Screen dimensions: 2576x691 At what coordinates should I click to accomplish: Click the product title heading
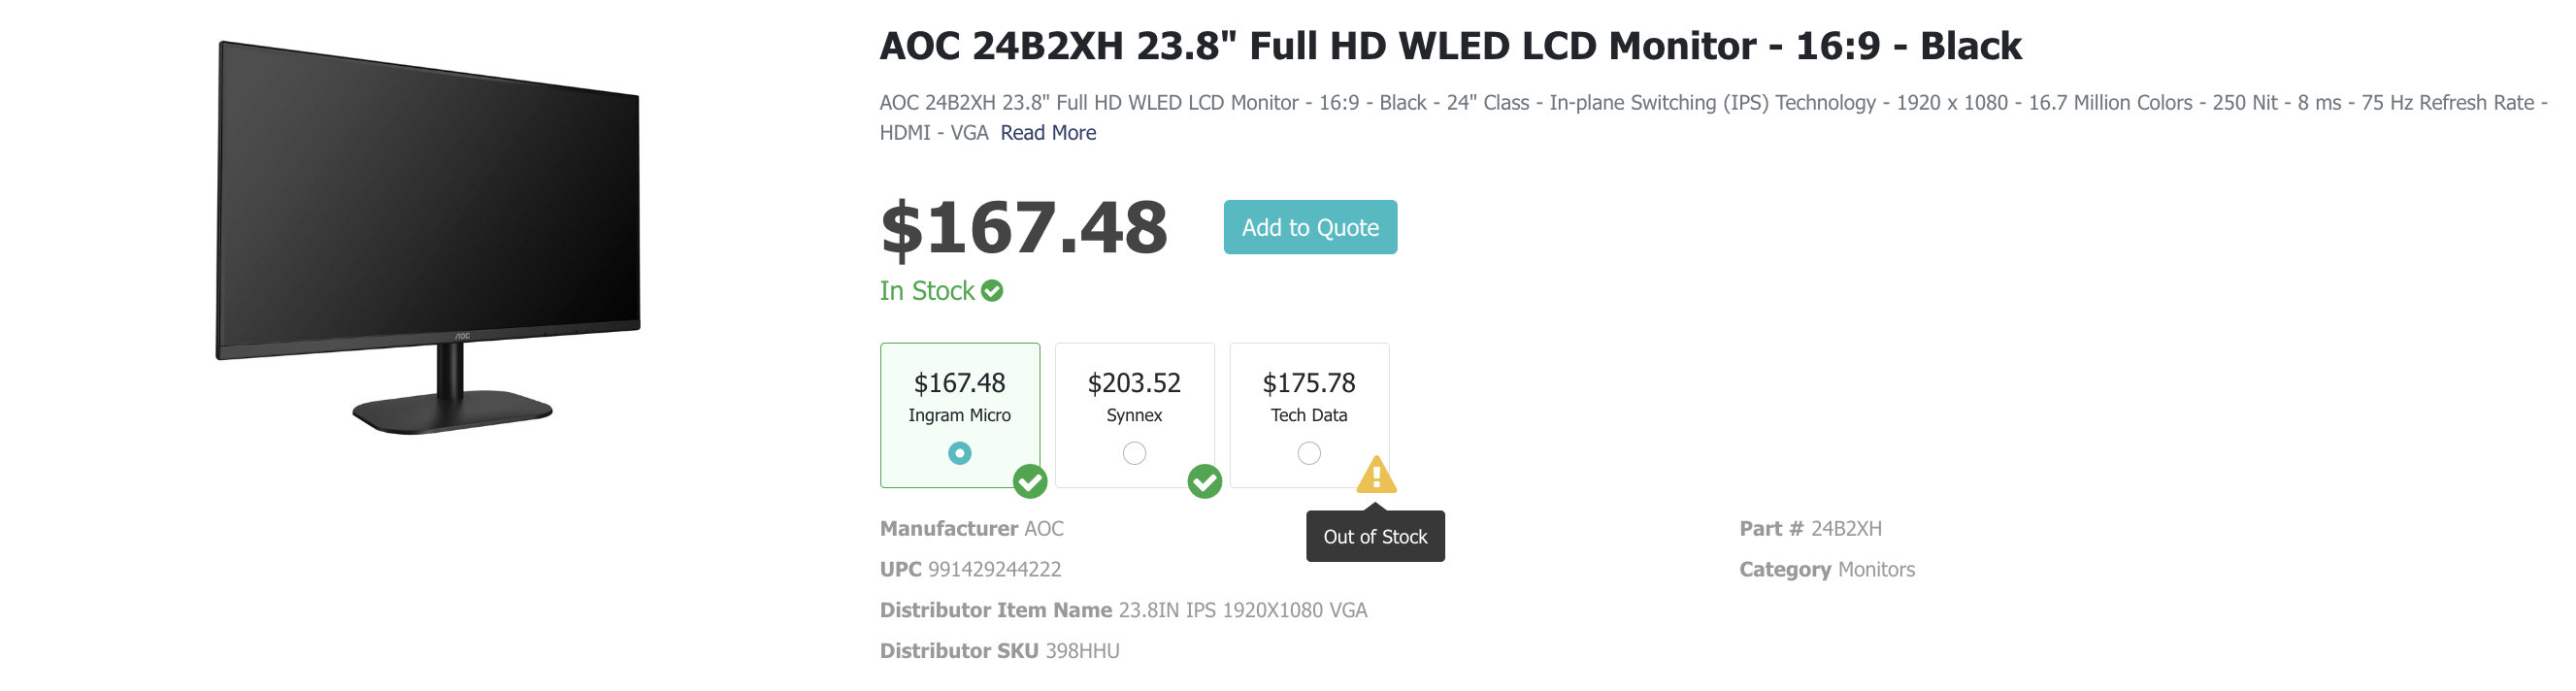1450,46
